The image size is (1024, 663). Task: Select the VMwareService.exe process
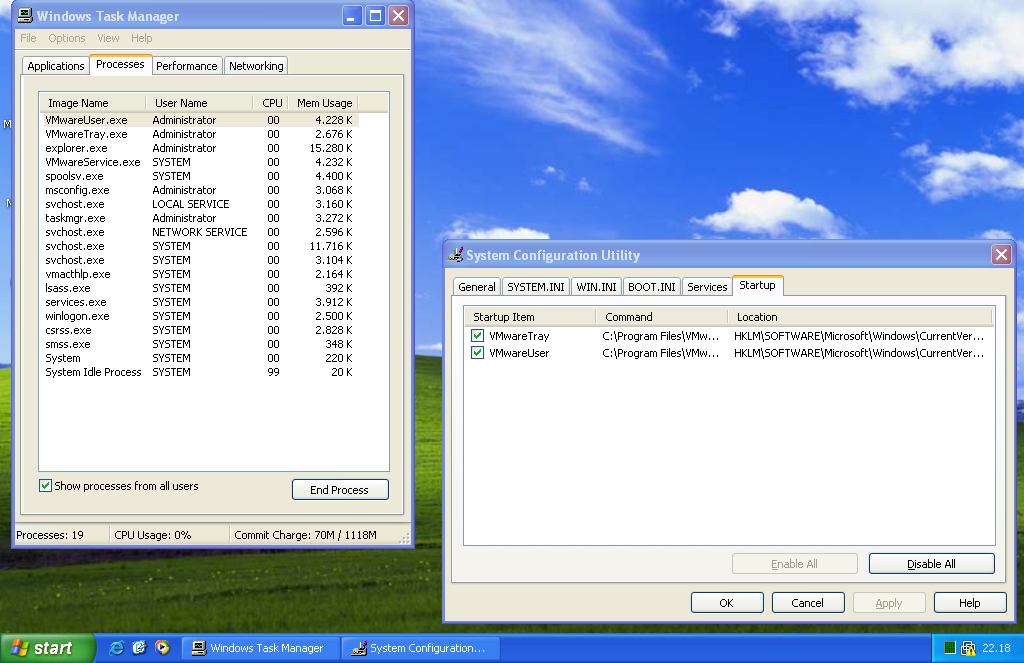click(200, 162)
